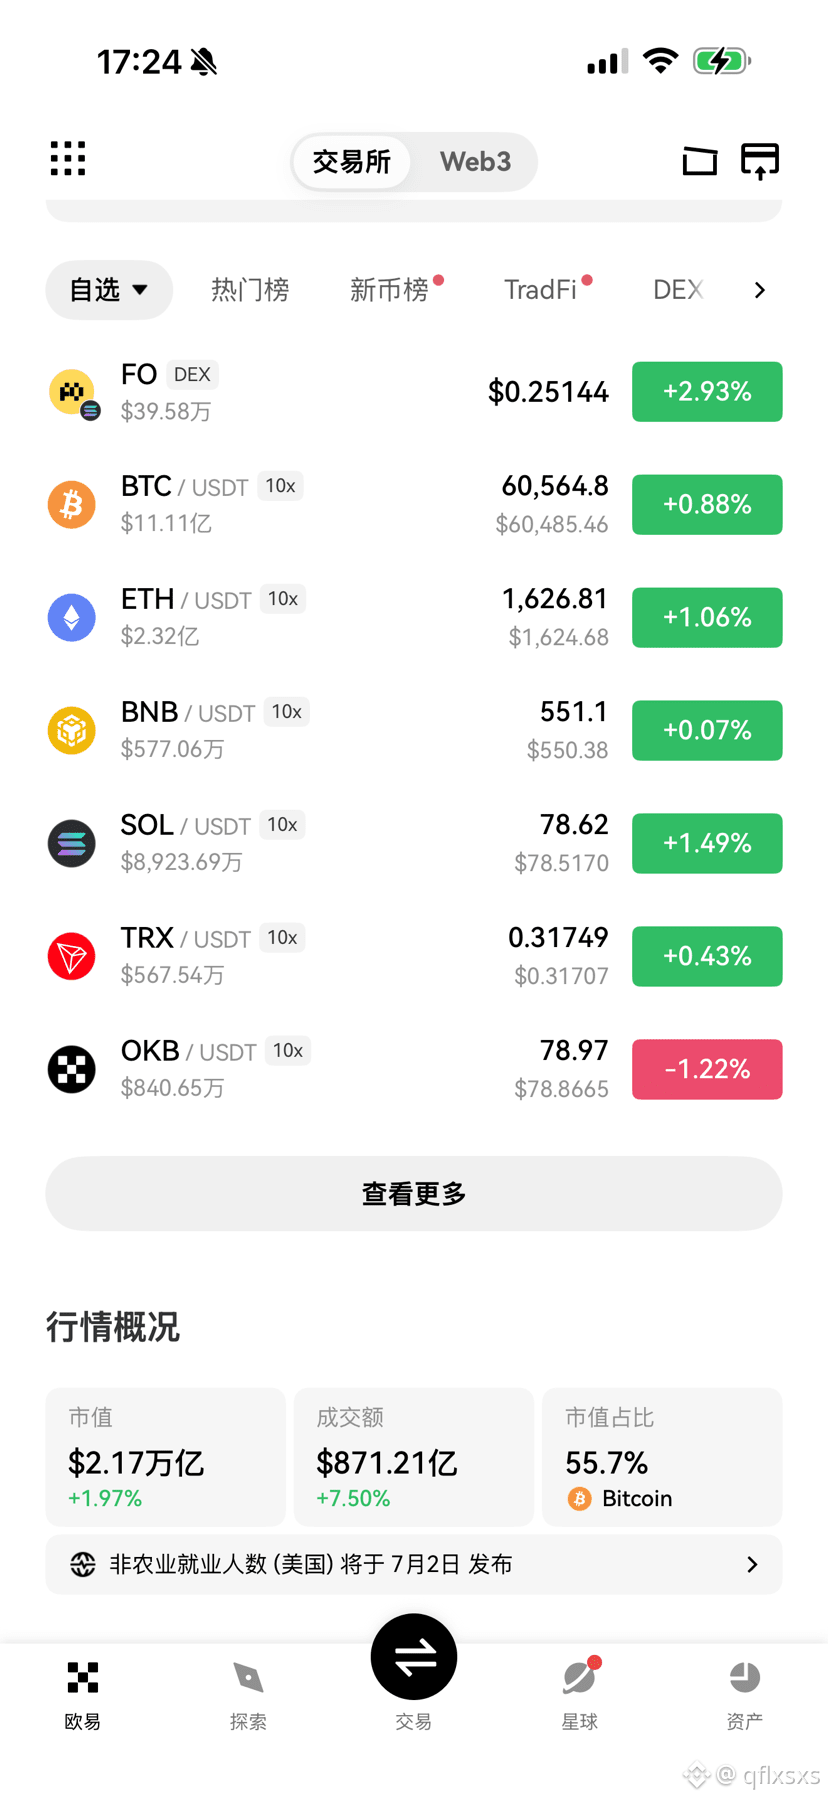Toggle OKB change display −1.22%
Image resolution: width=828 pixels, height=1800 pixels.
[707, 1069]
